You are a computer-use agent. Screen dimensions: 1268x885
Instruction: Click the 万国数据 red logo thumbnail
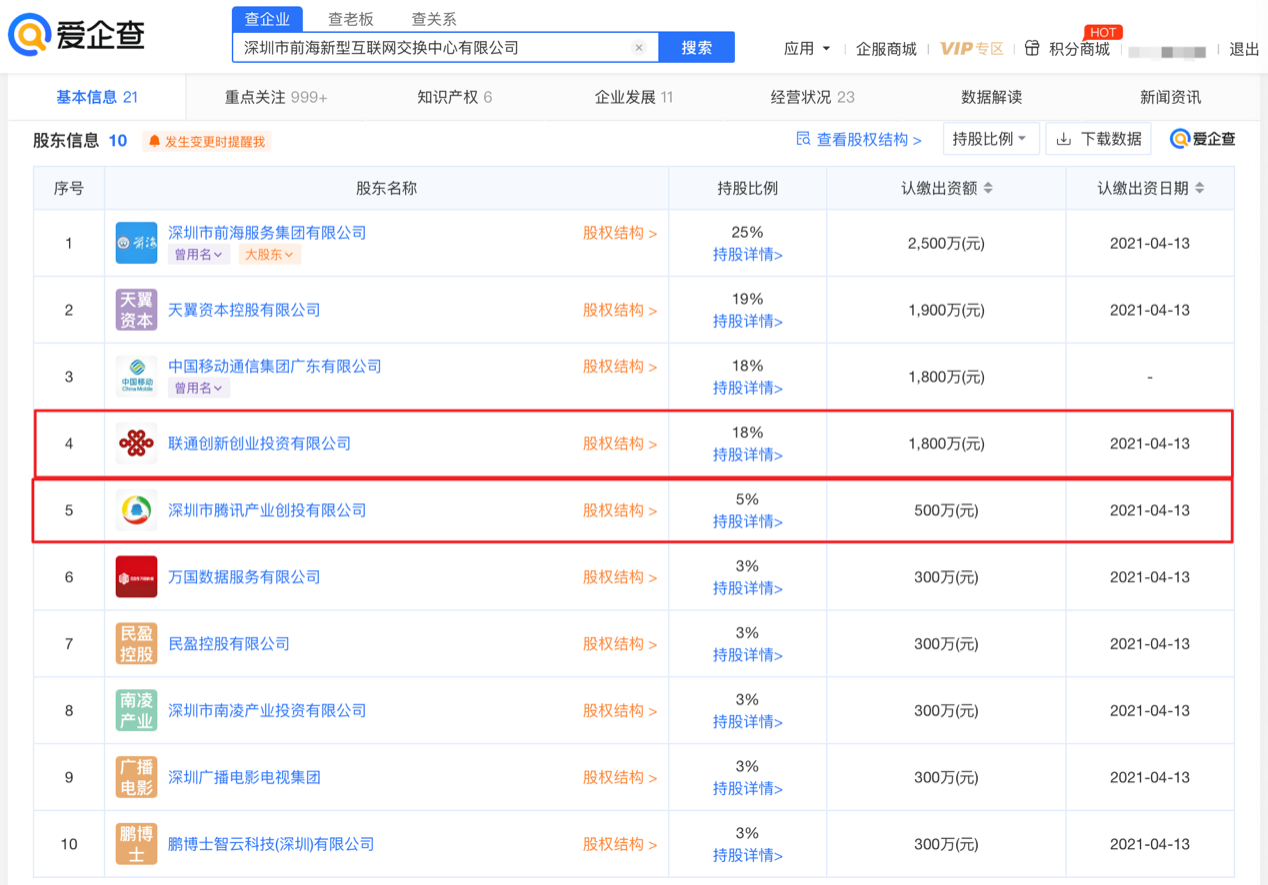pos(136,577)
